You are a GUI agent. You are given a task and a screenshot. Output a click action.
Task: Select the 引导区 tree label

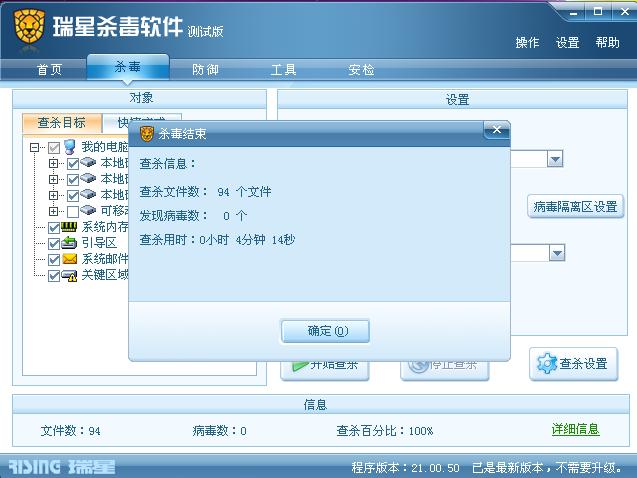coord(99,243)
